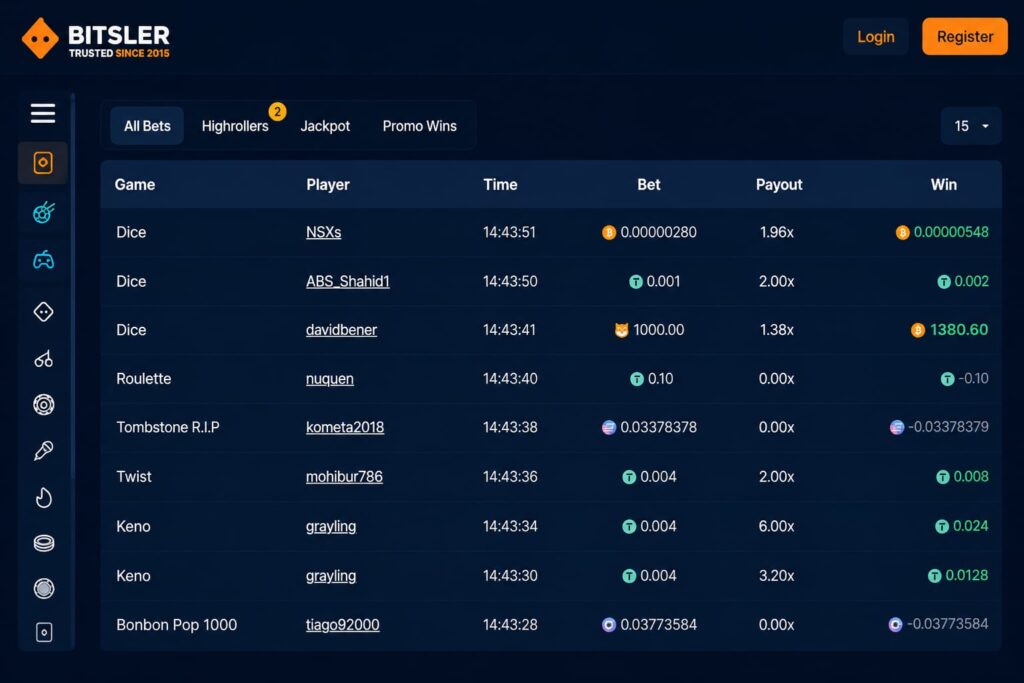
Task: Select the All Bets tab
Action: click(x=147, y=126)
